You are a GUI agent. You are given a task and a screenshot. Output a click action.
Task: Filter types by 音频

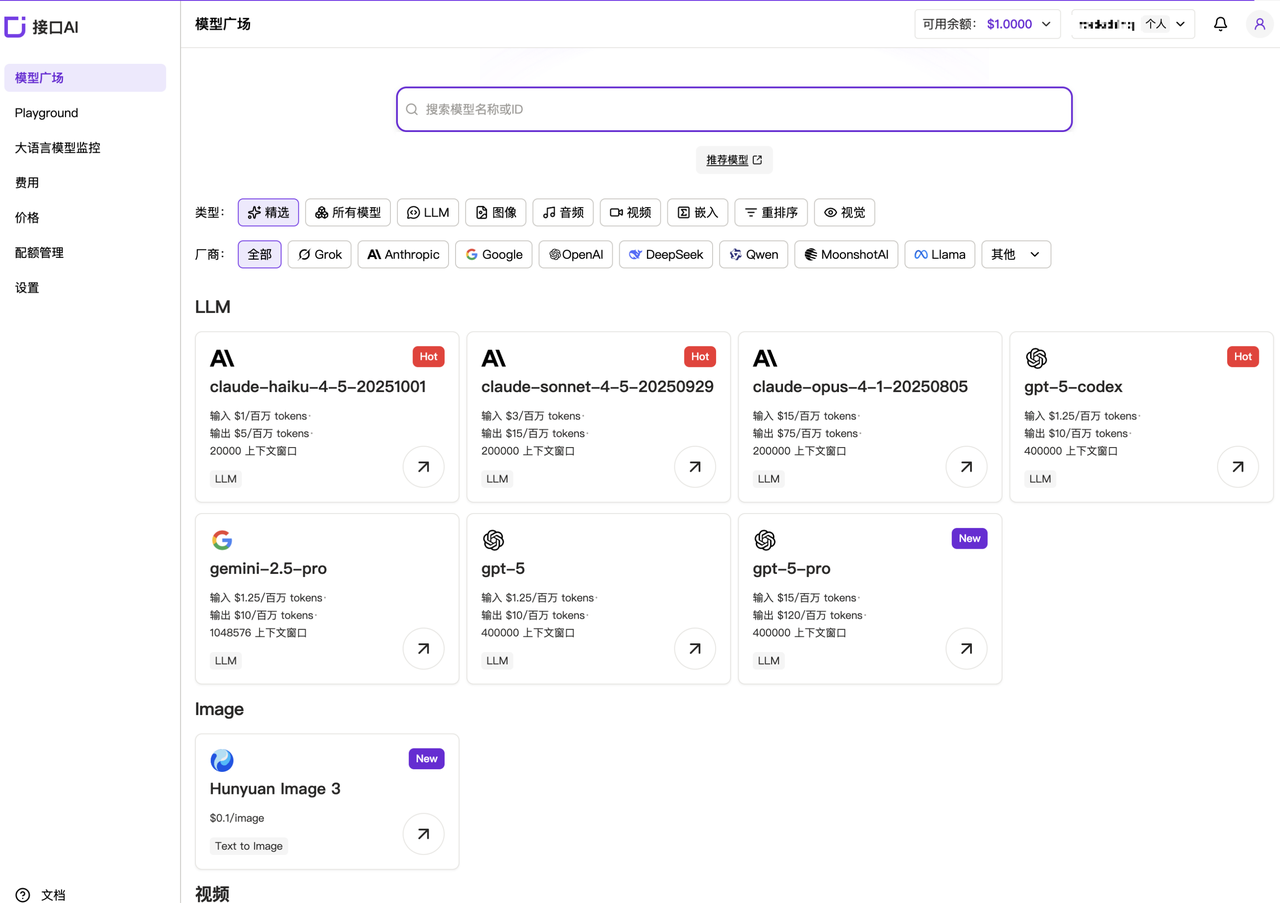[x=563, y=212]
